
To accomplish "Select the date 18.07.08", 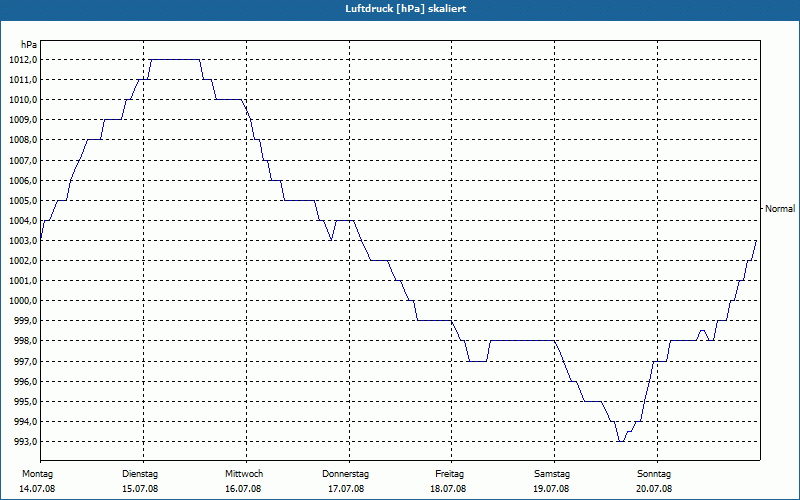I will [448, 489].
